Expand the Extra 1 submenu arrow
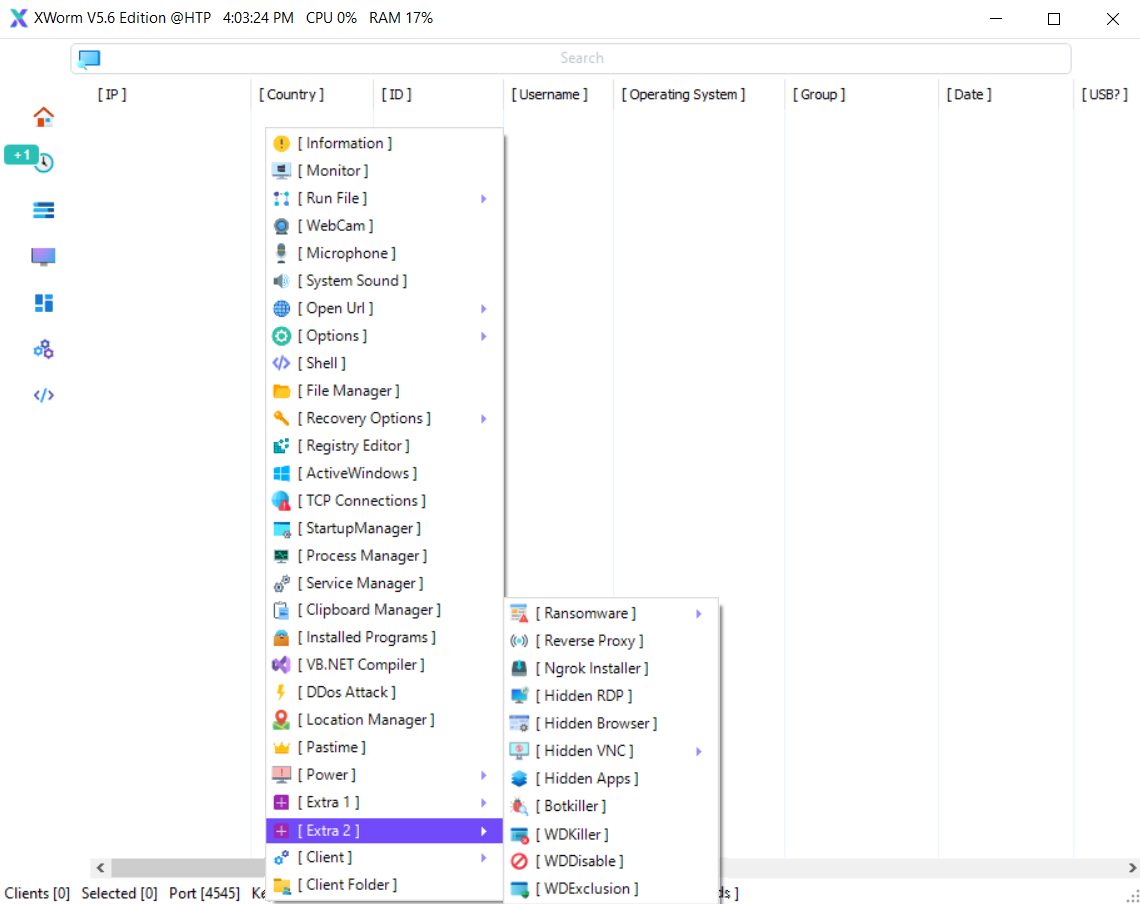Image resolution: width=1140 pixels, height=904 pixels. tap(483, 803)
